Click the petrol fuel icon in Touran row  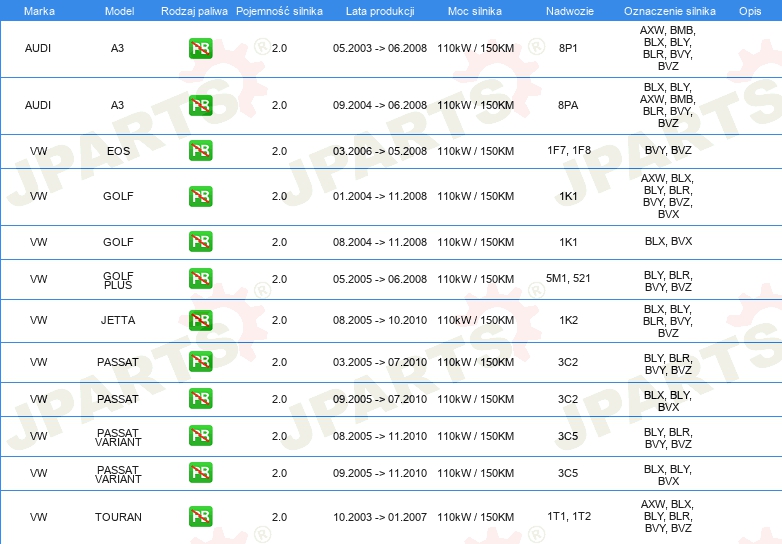pos(200,517)
